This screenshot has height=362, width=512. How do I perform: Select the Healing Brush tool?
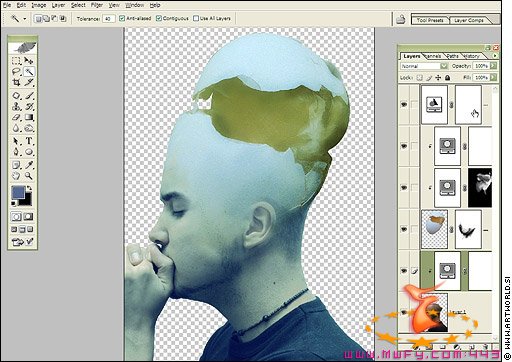pos(16,96)
